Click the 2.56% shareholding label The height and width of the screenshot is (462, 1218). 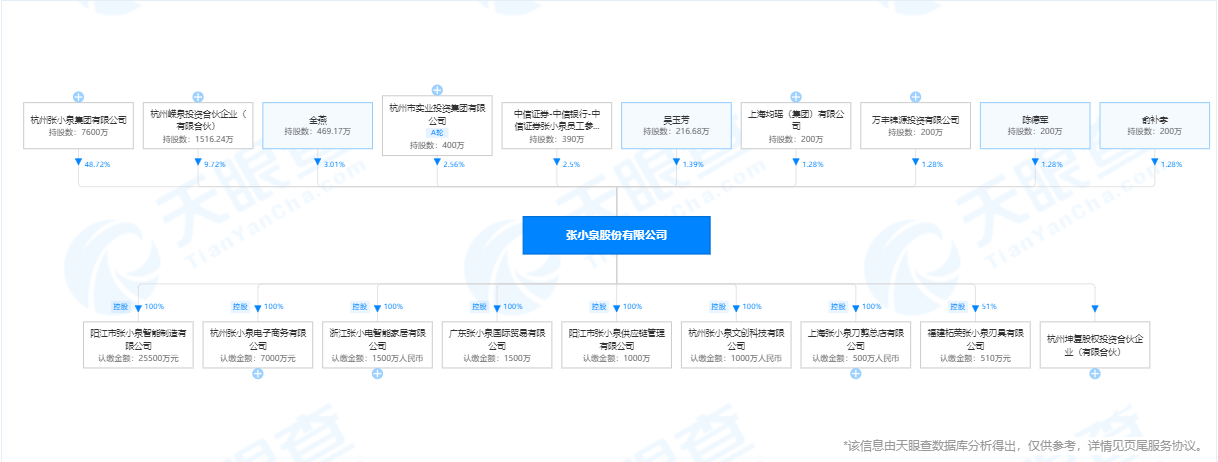(x=455, y=164)
